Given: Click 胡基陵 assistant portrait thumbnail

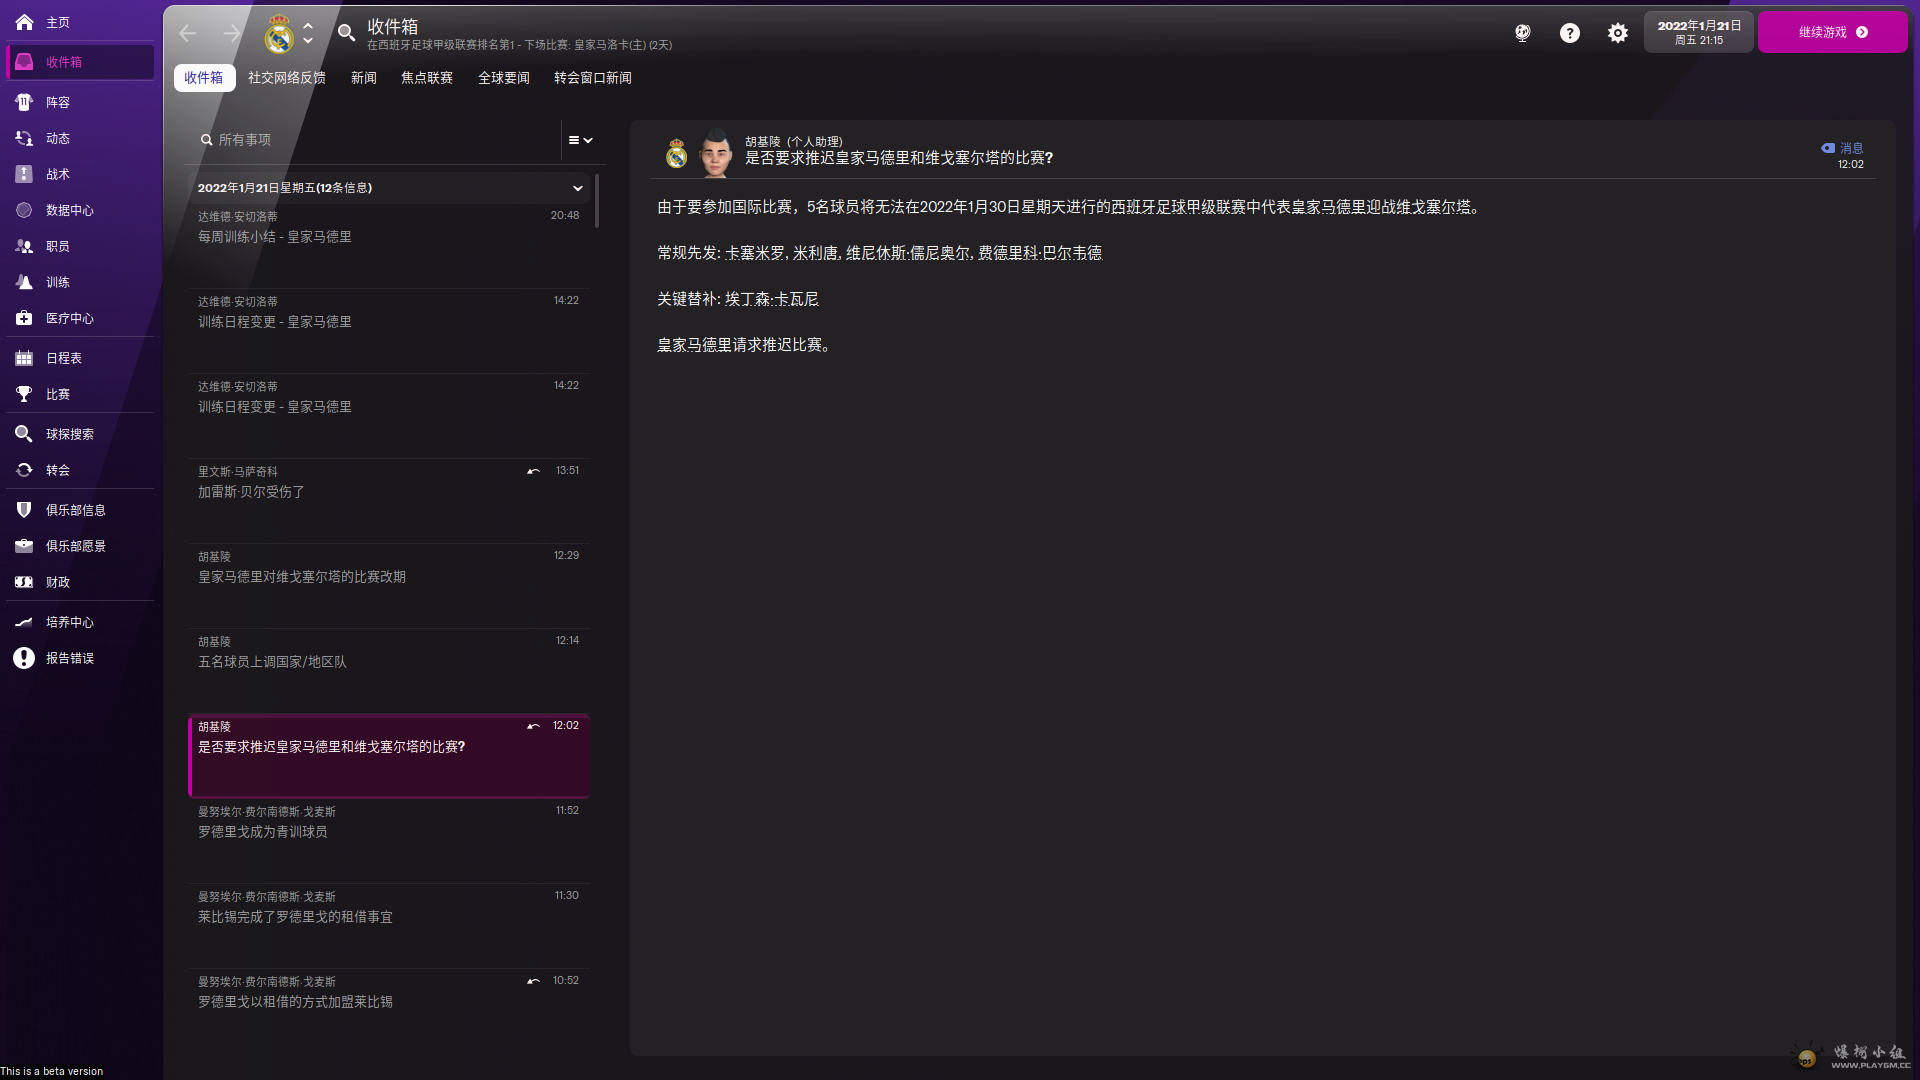Looking at the screenshot, I should [716, 153].
